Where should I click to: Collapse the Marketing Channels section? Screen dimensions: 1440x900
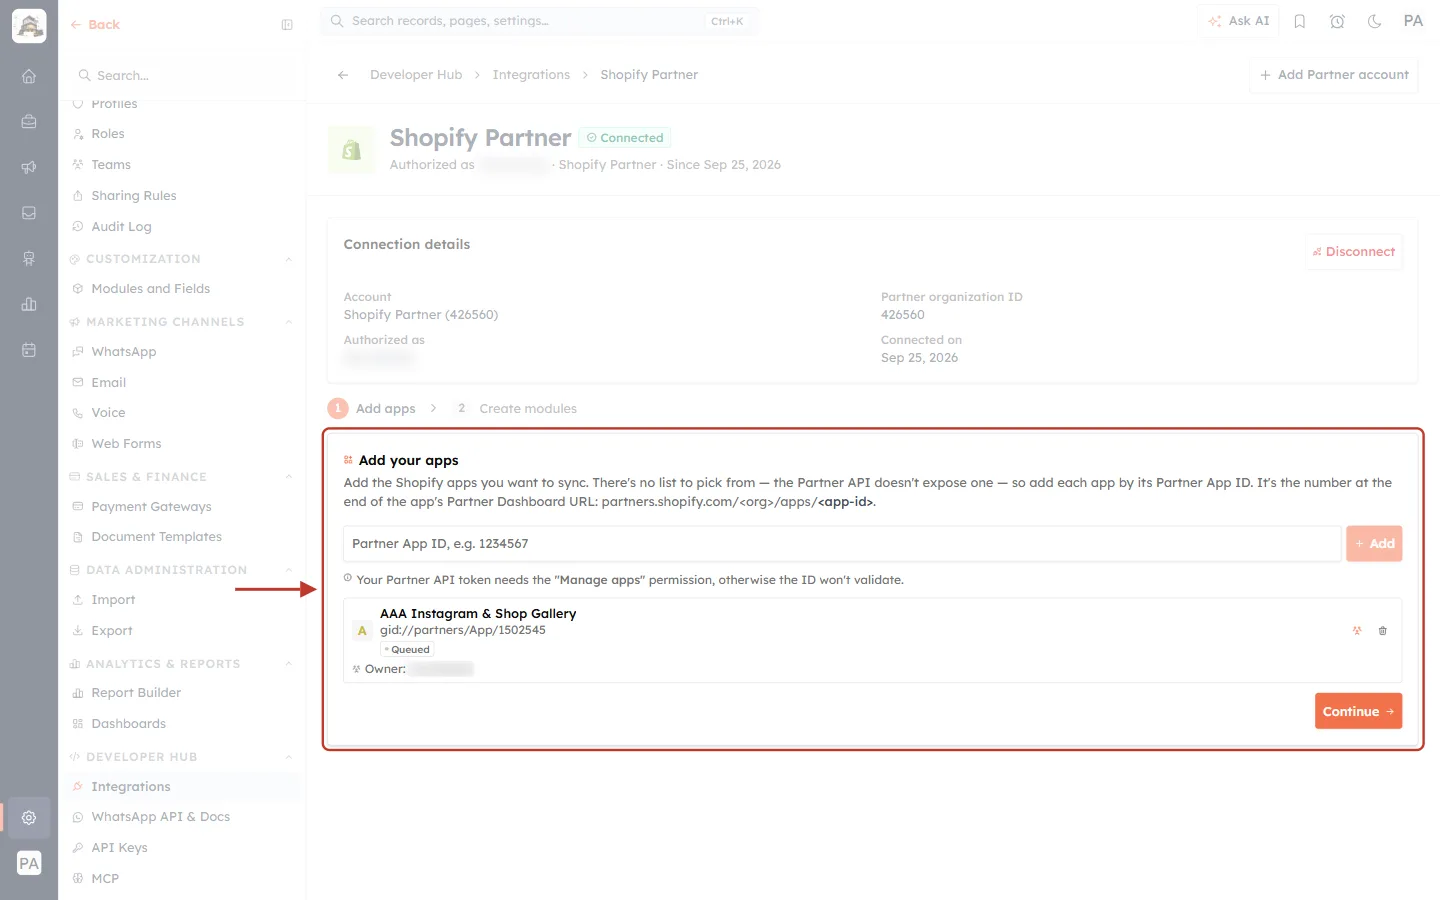[x=288, y=322]
